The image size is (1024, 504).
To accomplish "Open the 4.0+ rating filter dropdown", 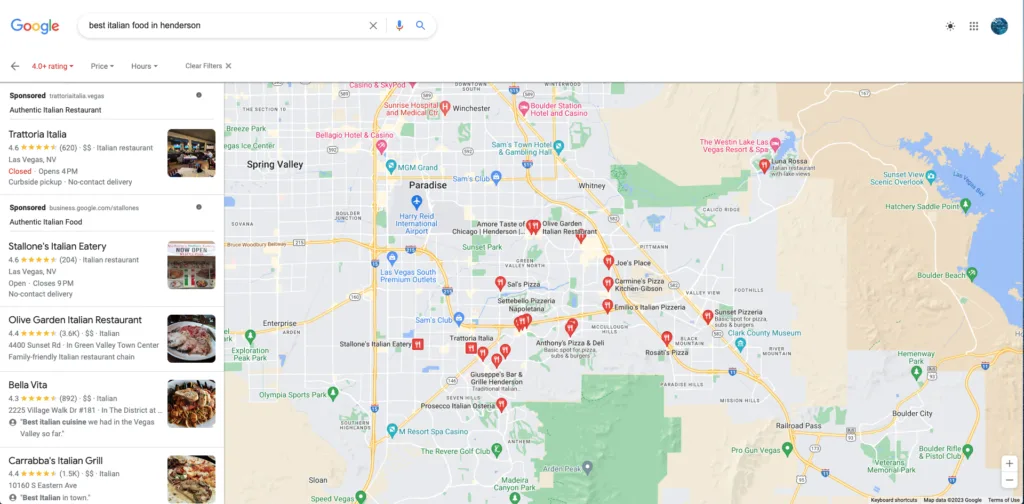I will [x=52, y=66].
